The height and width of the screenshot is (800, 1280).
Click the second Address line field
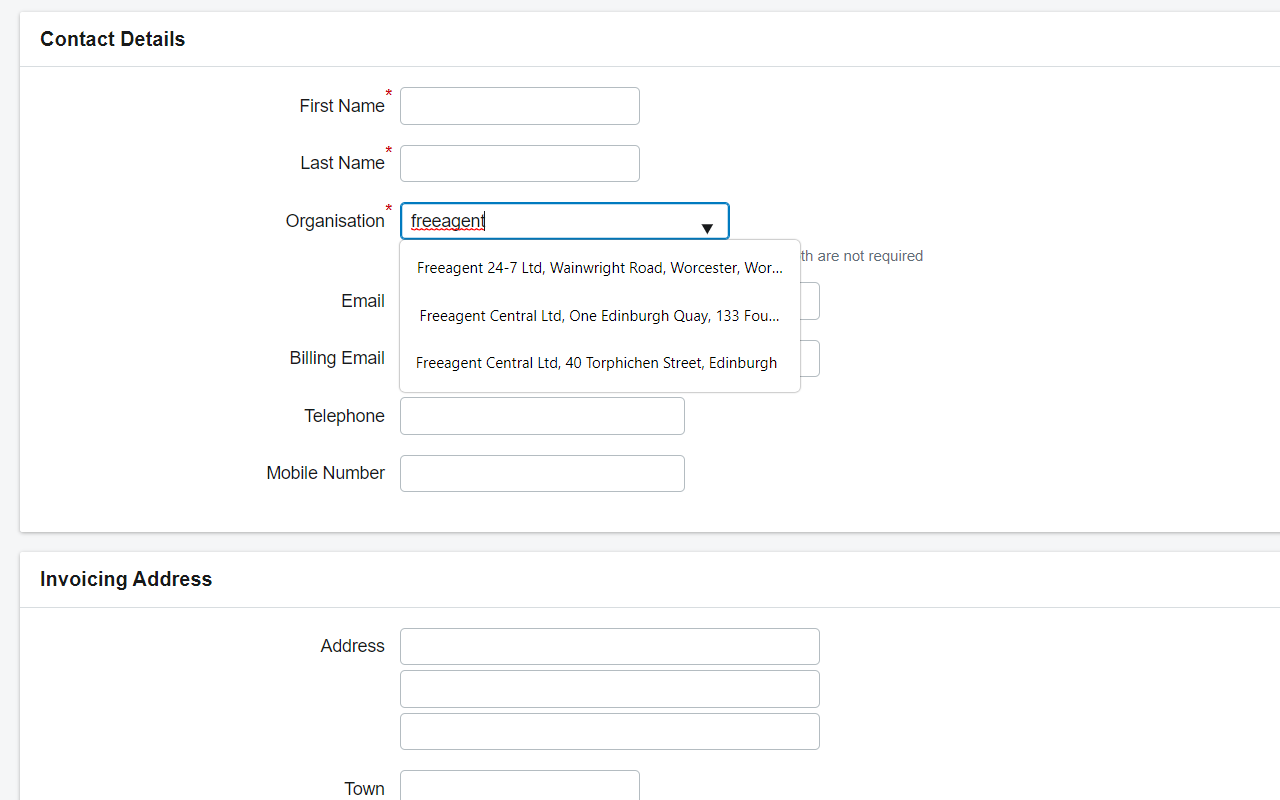click(x=610, y=689)
